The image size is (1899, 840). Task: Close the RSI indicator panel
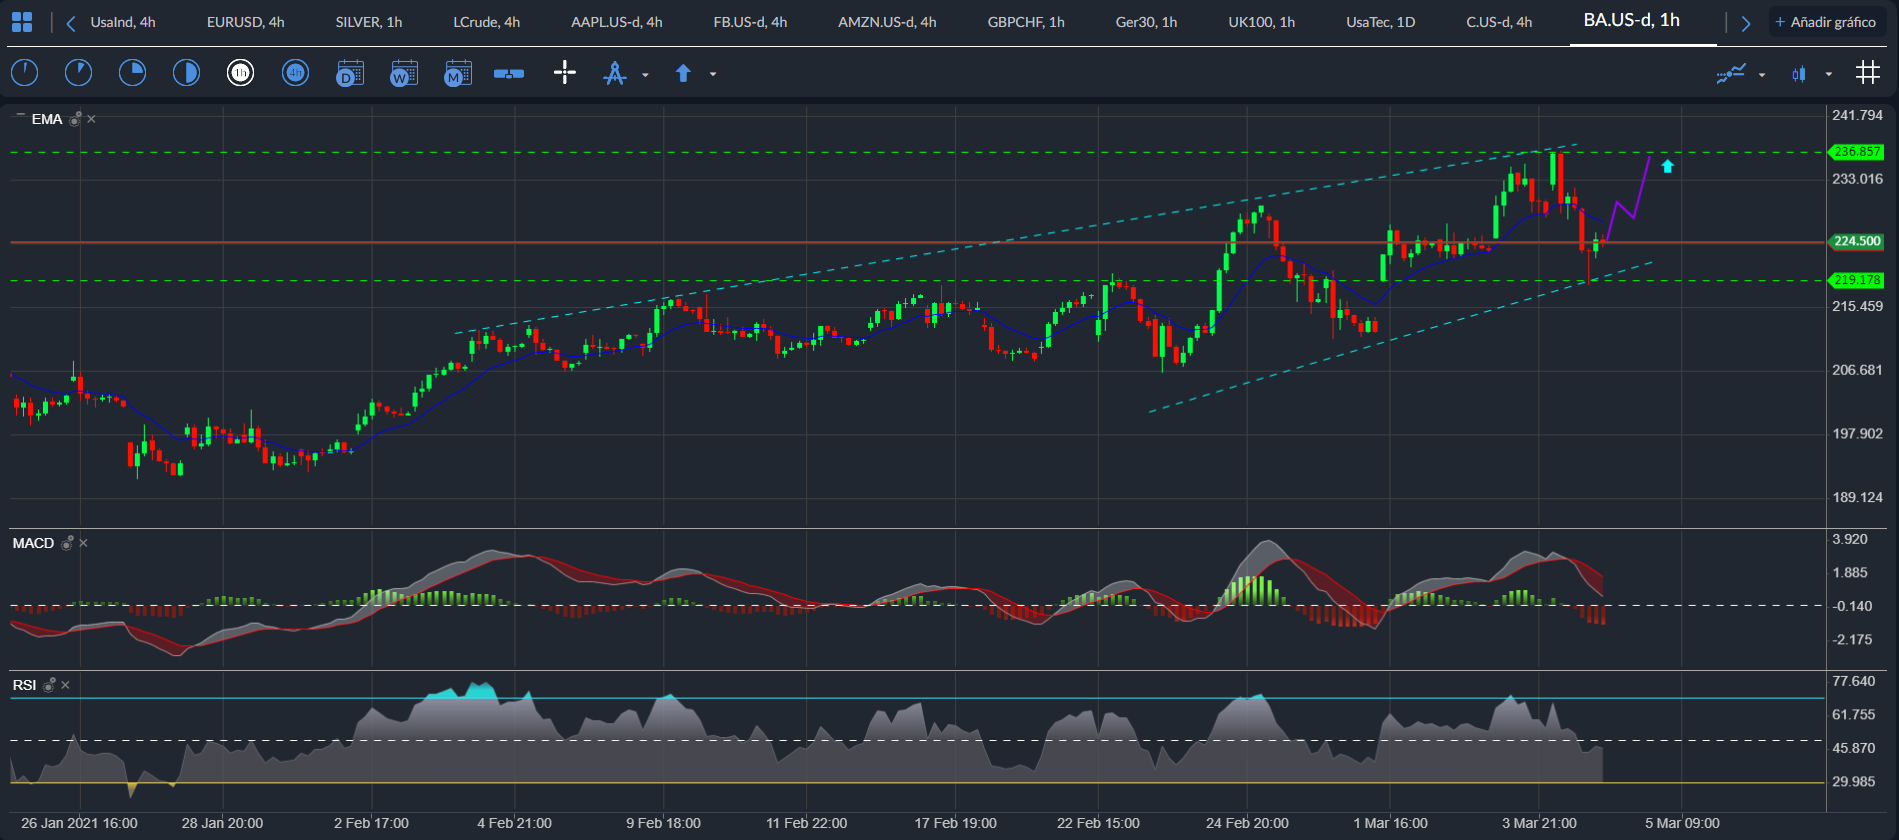tap(65, 685)
